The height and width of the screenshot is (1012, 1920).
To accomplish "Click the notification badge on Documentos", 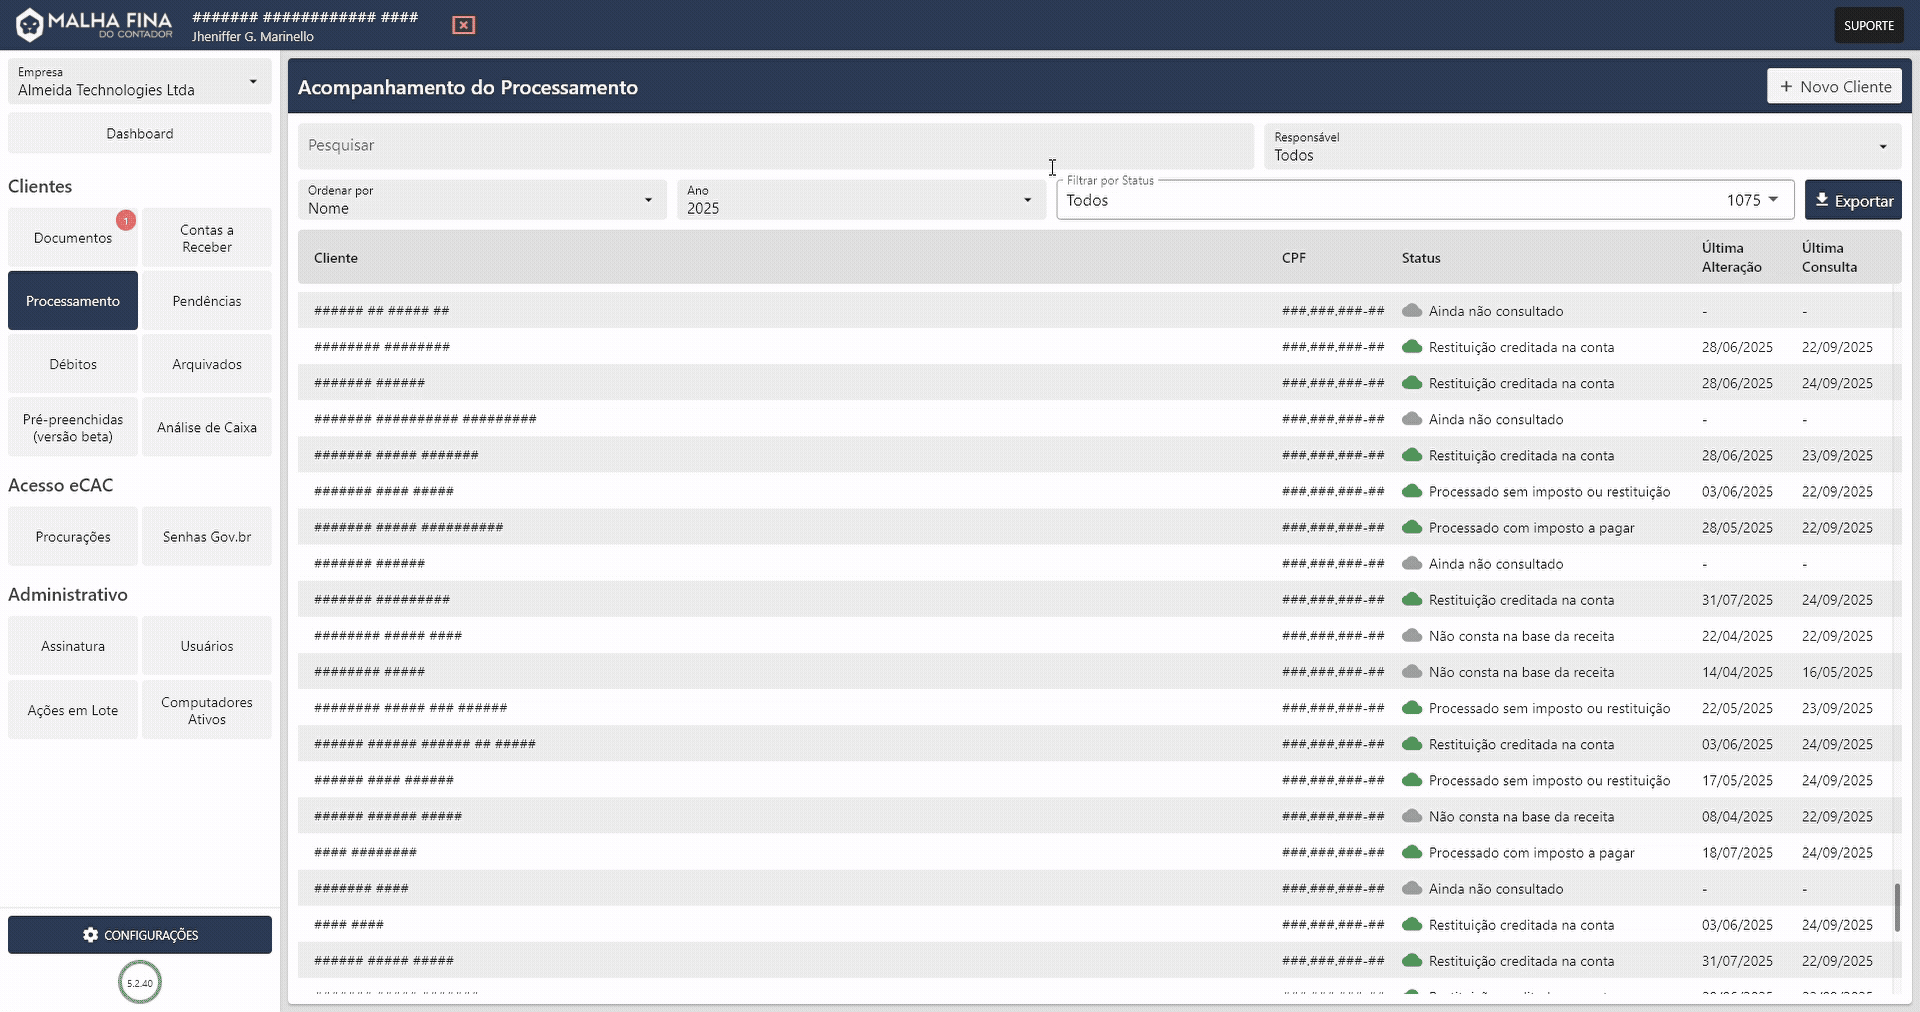I will pos(126,220).
